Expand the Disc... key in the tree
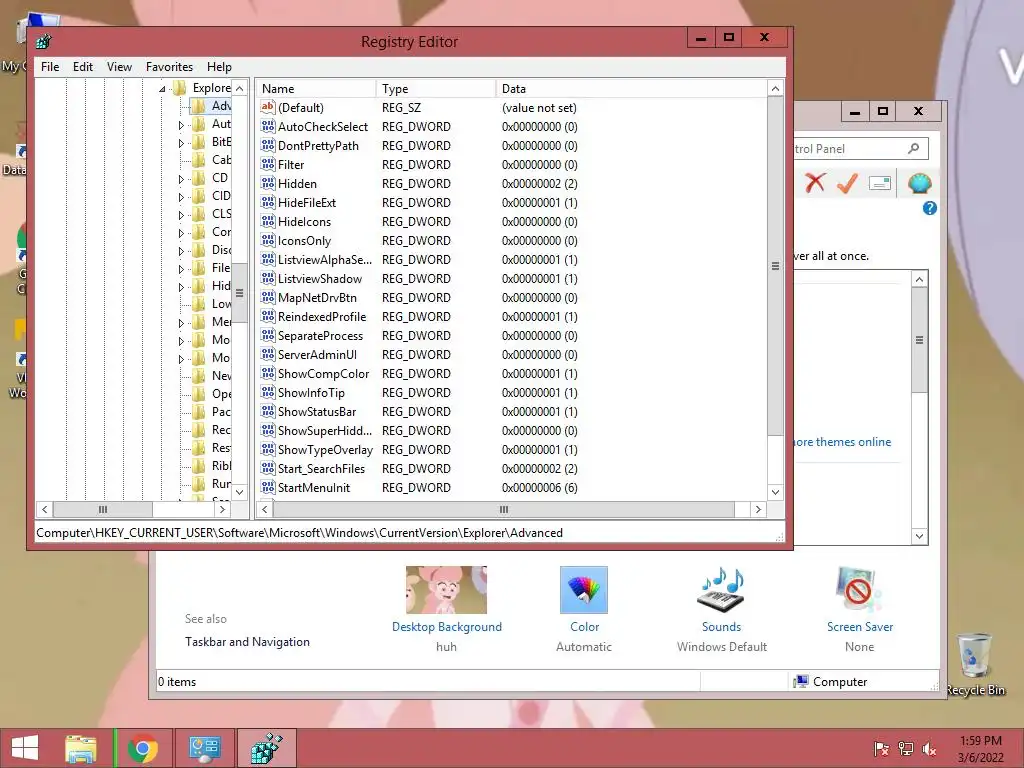The height and width of the screenshot is (768, 1024). [181, 250]
